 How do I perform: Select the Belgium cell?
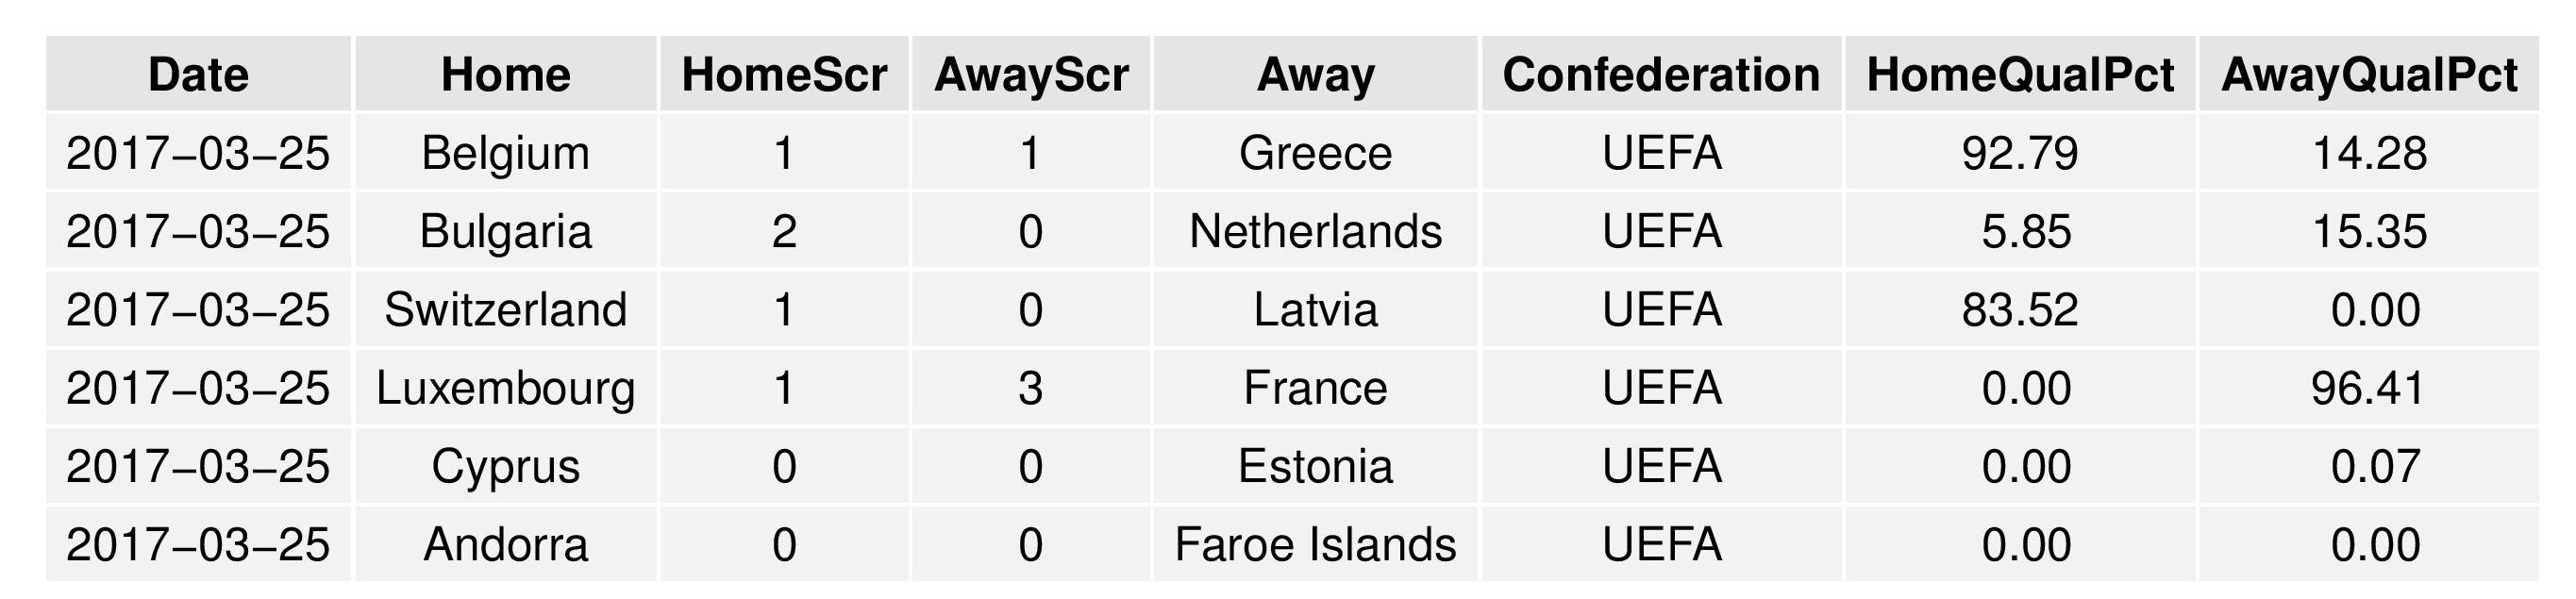click(x=505, y=153)
